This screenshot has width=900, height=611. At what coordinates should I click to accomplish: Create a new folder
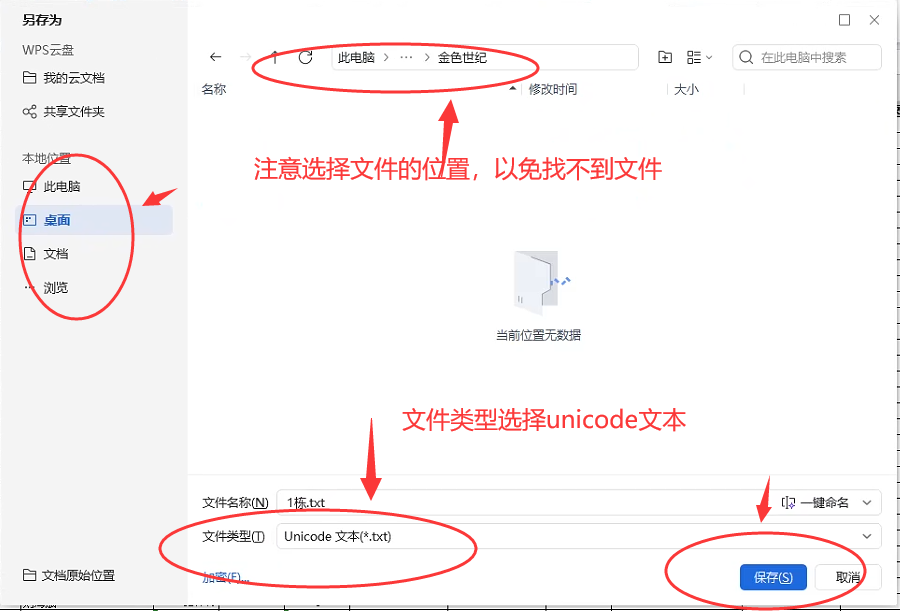[x=665, y=58]
